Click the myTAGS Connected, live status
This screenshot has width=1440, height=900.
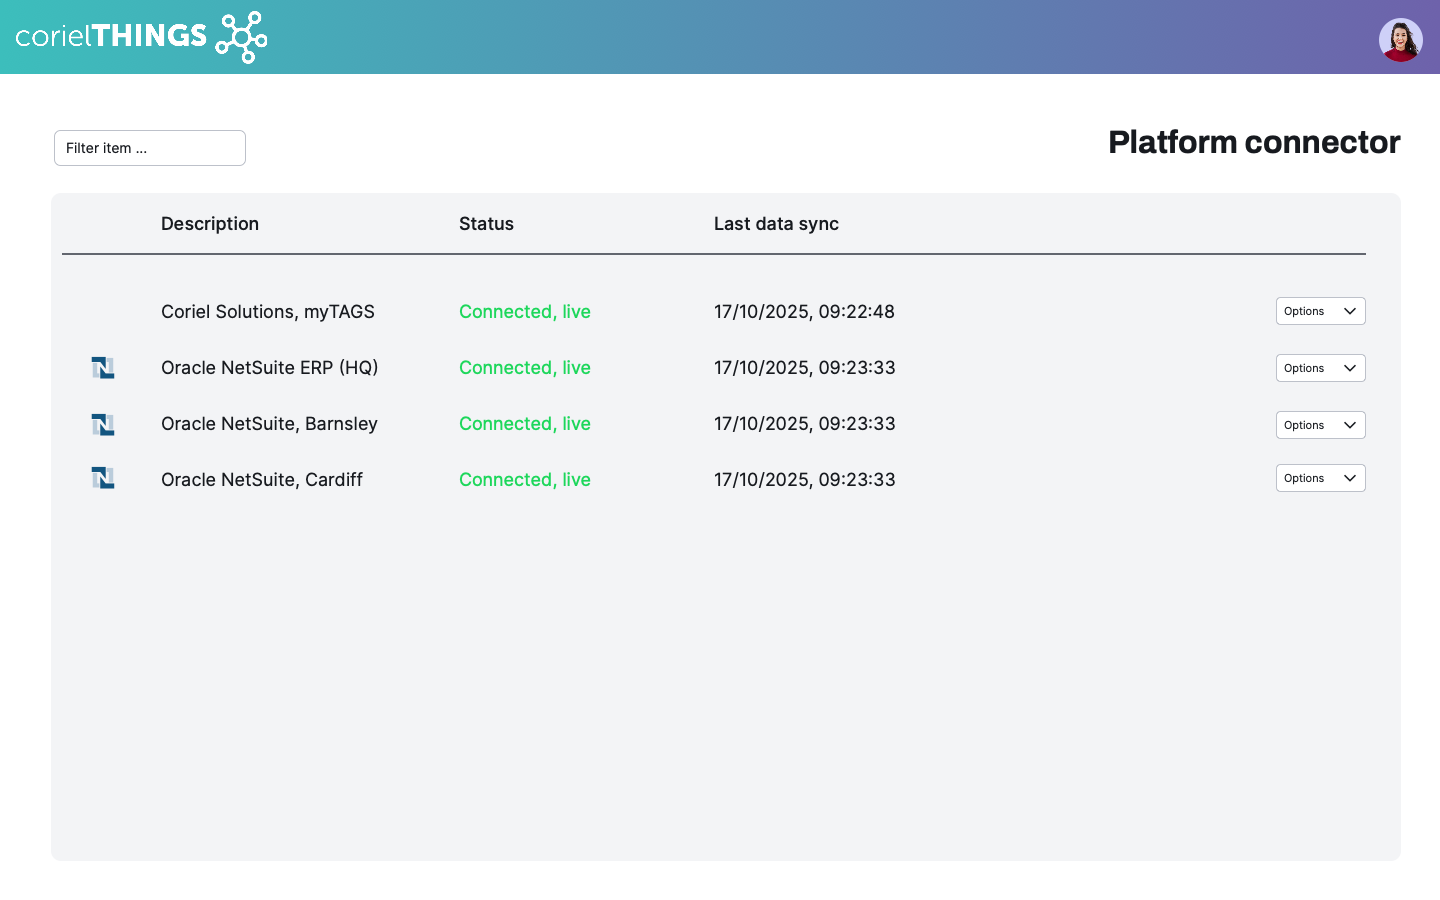[x=524, y=312]
